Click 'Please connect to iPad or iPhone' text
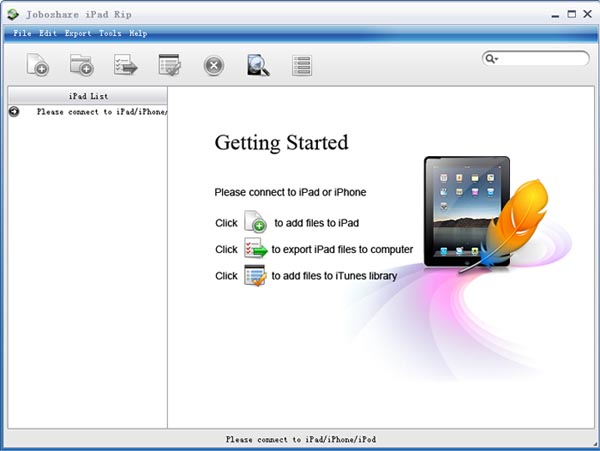The width and height of the screenshot is (600, 451). 290,192
